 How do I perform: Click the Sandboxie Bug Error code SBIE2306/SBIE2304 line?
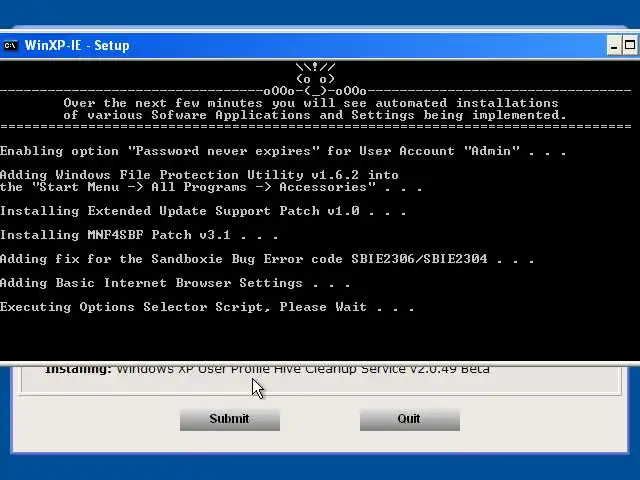(x=267, y=259)
